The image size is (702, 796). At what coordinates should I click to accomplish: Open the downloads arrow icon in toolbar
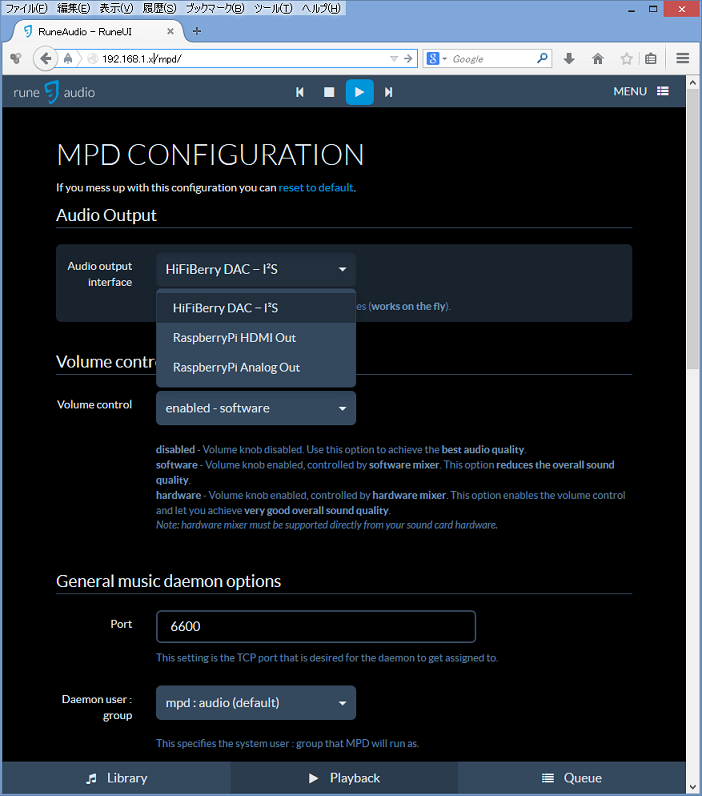point(569,59)
